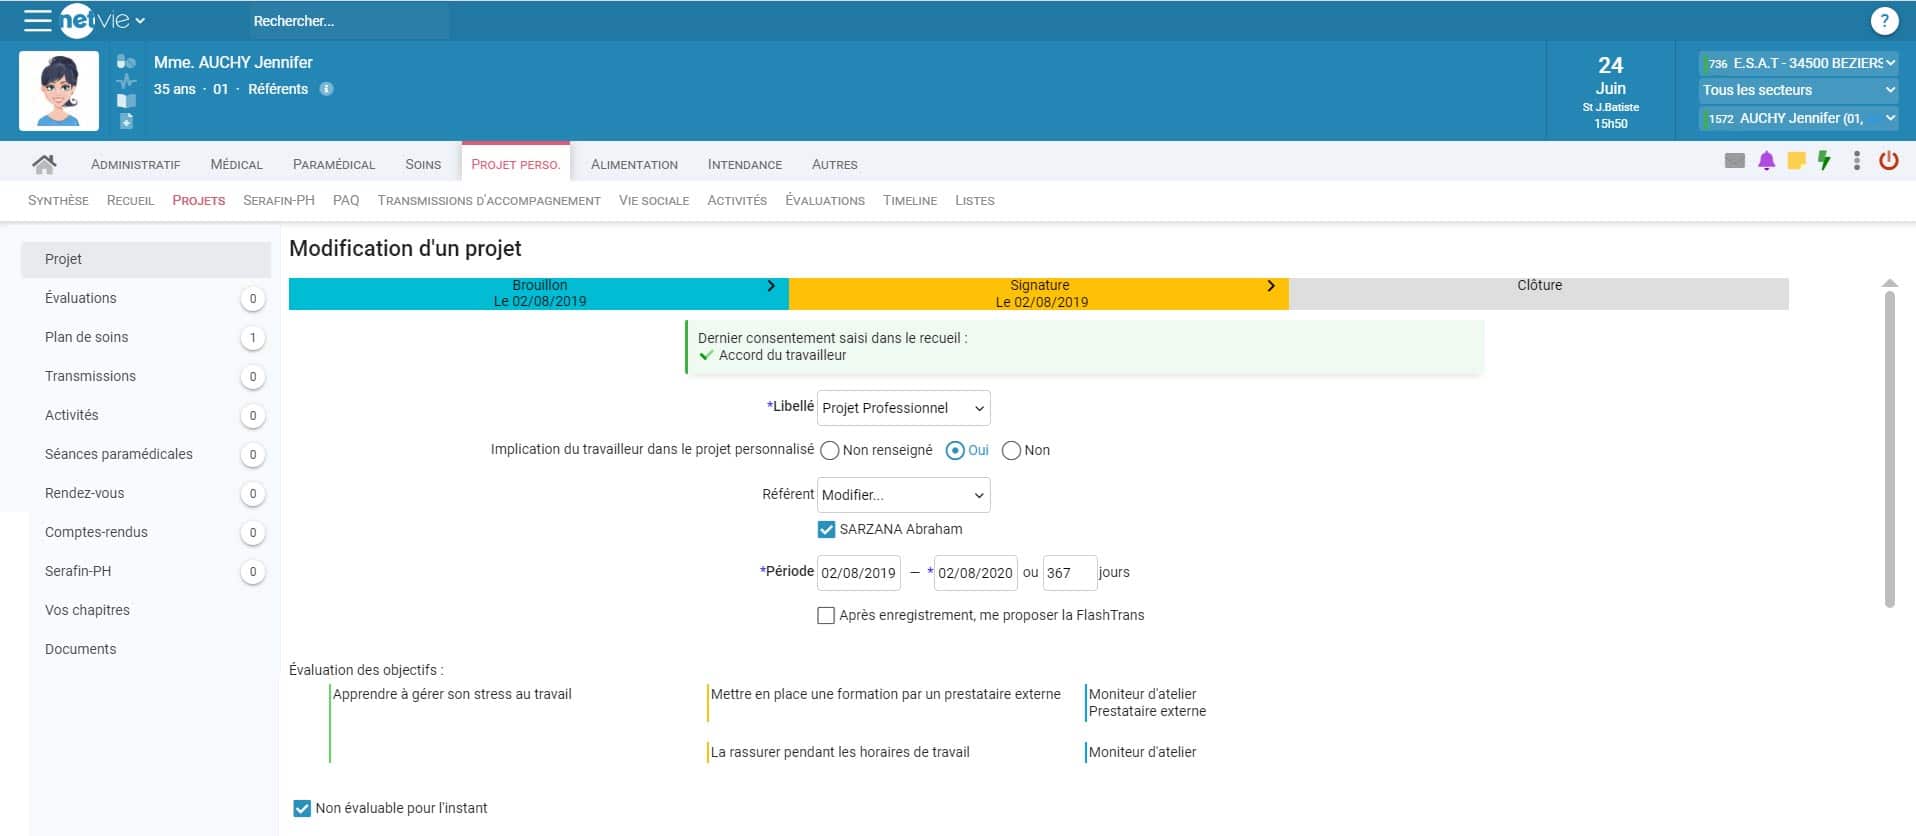Click the red power logout icon

point(1888,160)
